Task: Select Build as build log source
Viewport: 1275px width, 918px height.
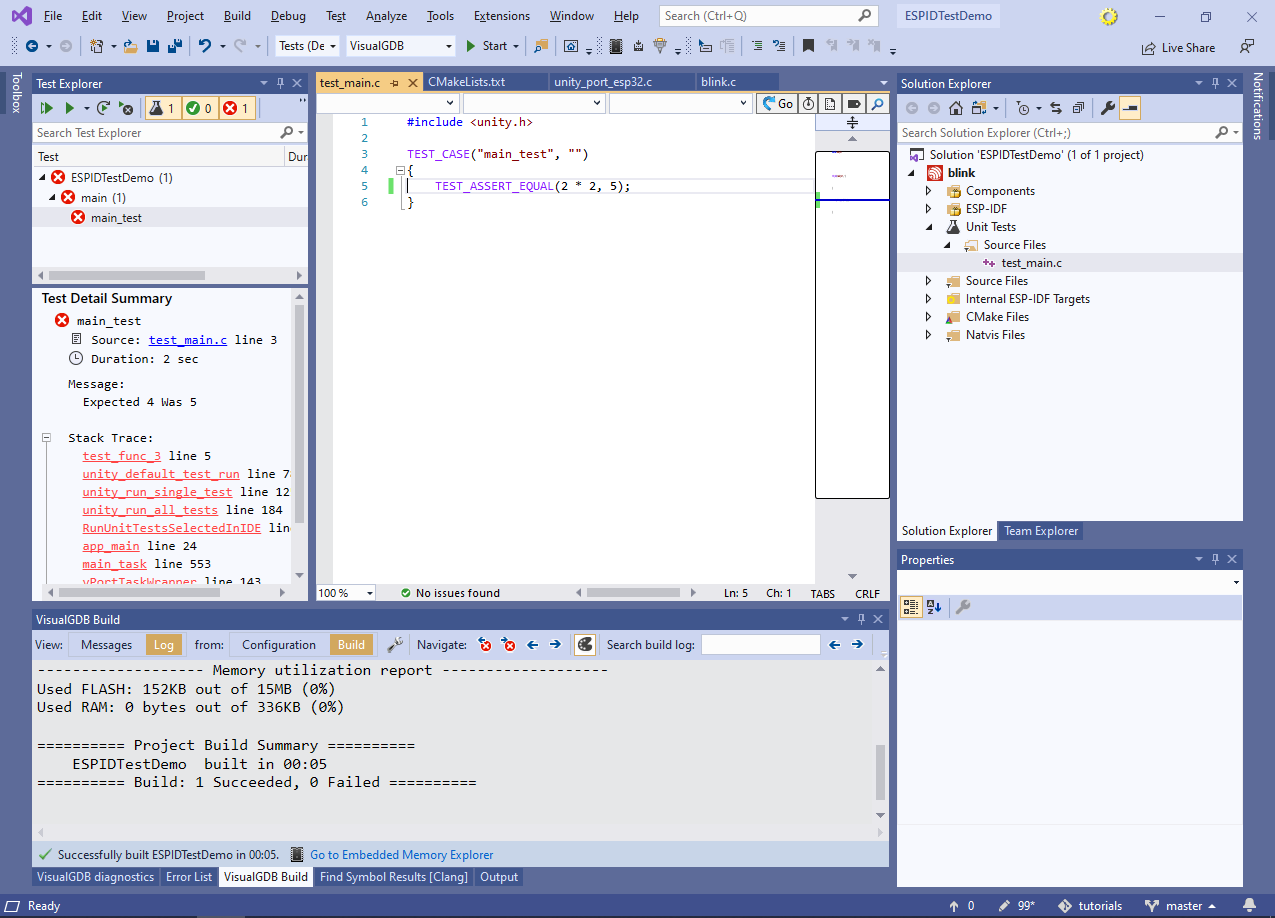Action: click(x=351, y=645)
